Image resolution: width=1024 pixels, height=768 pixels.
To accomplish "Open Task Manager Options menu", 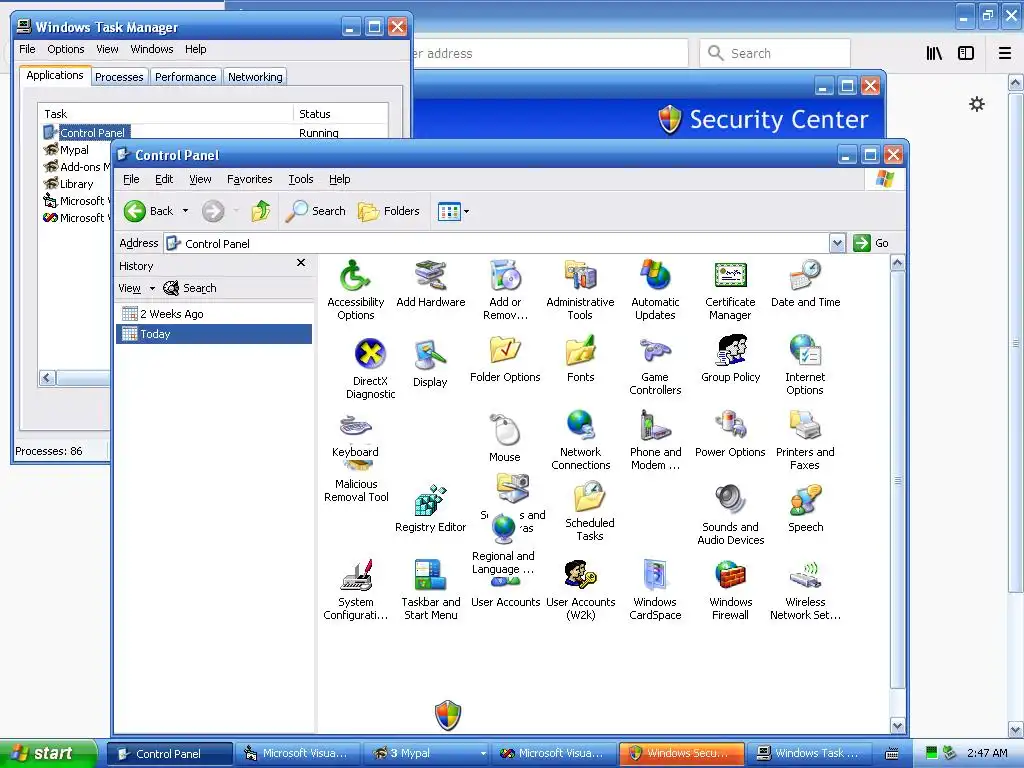I will [x=65, y=49].
